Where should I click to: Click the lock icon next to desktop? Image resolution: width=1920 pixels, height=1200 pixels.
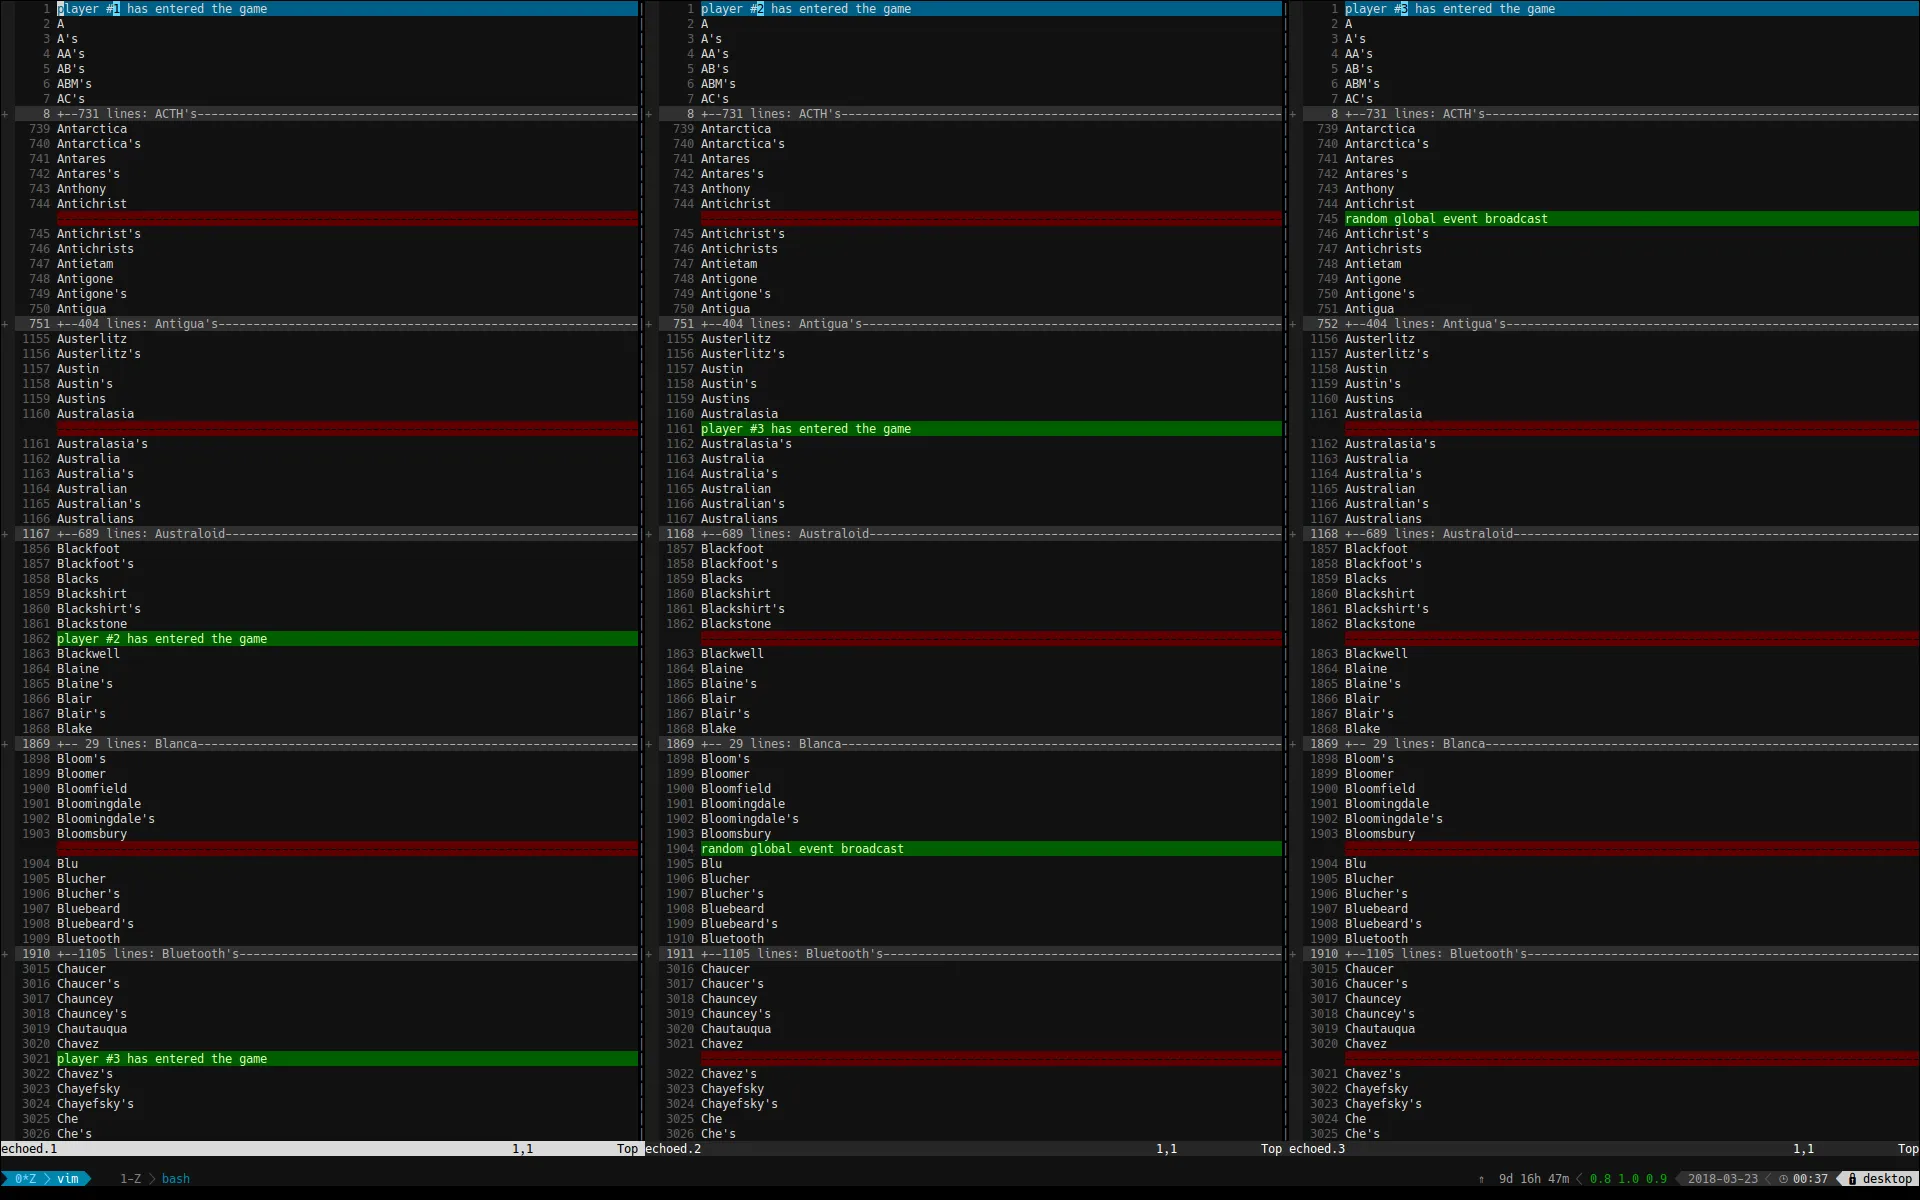pyautogui.click(x=1852, y=1179)
